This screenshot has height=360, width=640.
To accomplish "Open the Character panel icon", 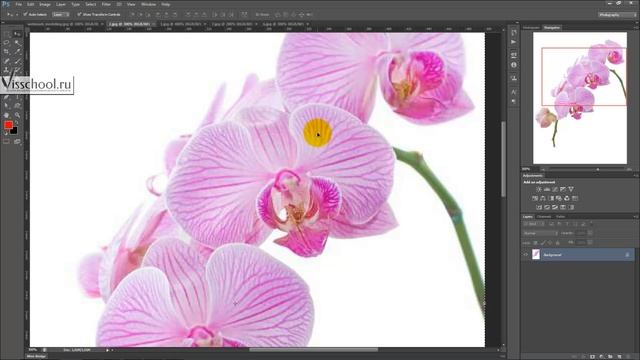I will [513, 92].
